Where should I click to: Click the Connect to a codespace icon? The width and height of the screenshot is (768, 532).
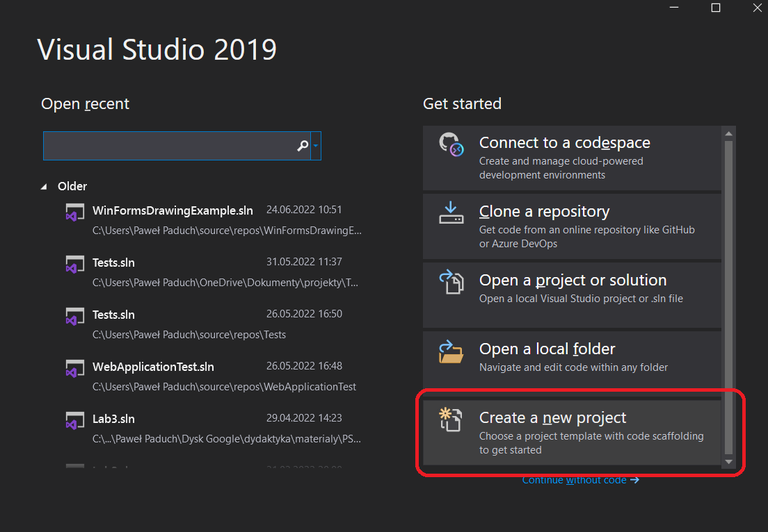click(x=452, y=146)
